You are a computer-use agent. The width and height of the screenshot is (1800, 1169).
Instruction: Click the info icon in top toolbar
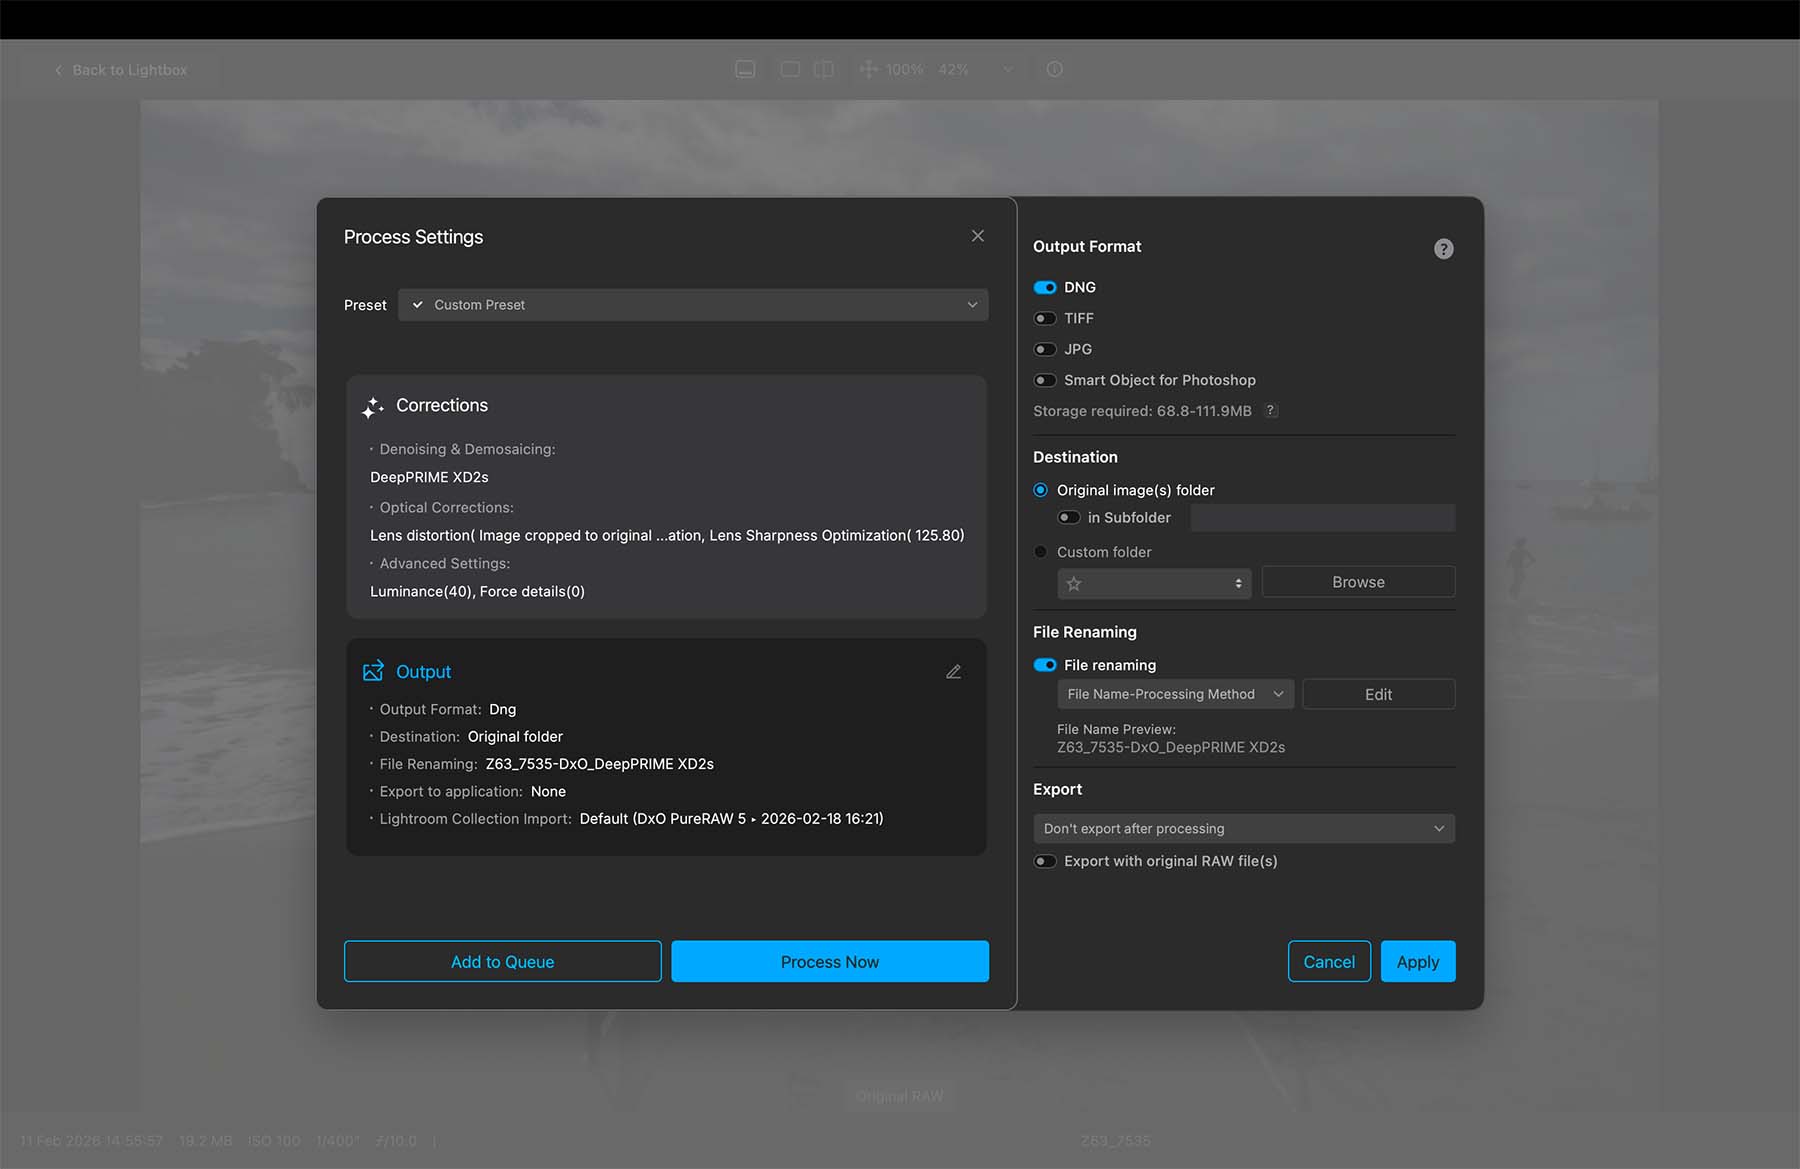(x=1054, y=69)
